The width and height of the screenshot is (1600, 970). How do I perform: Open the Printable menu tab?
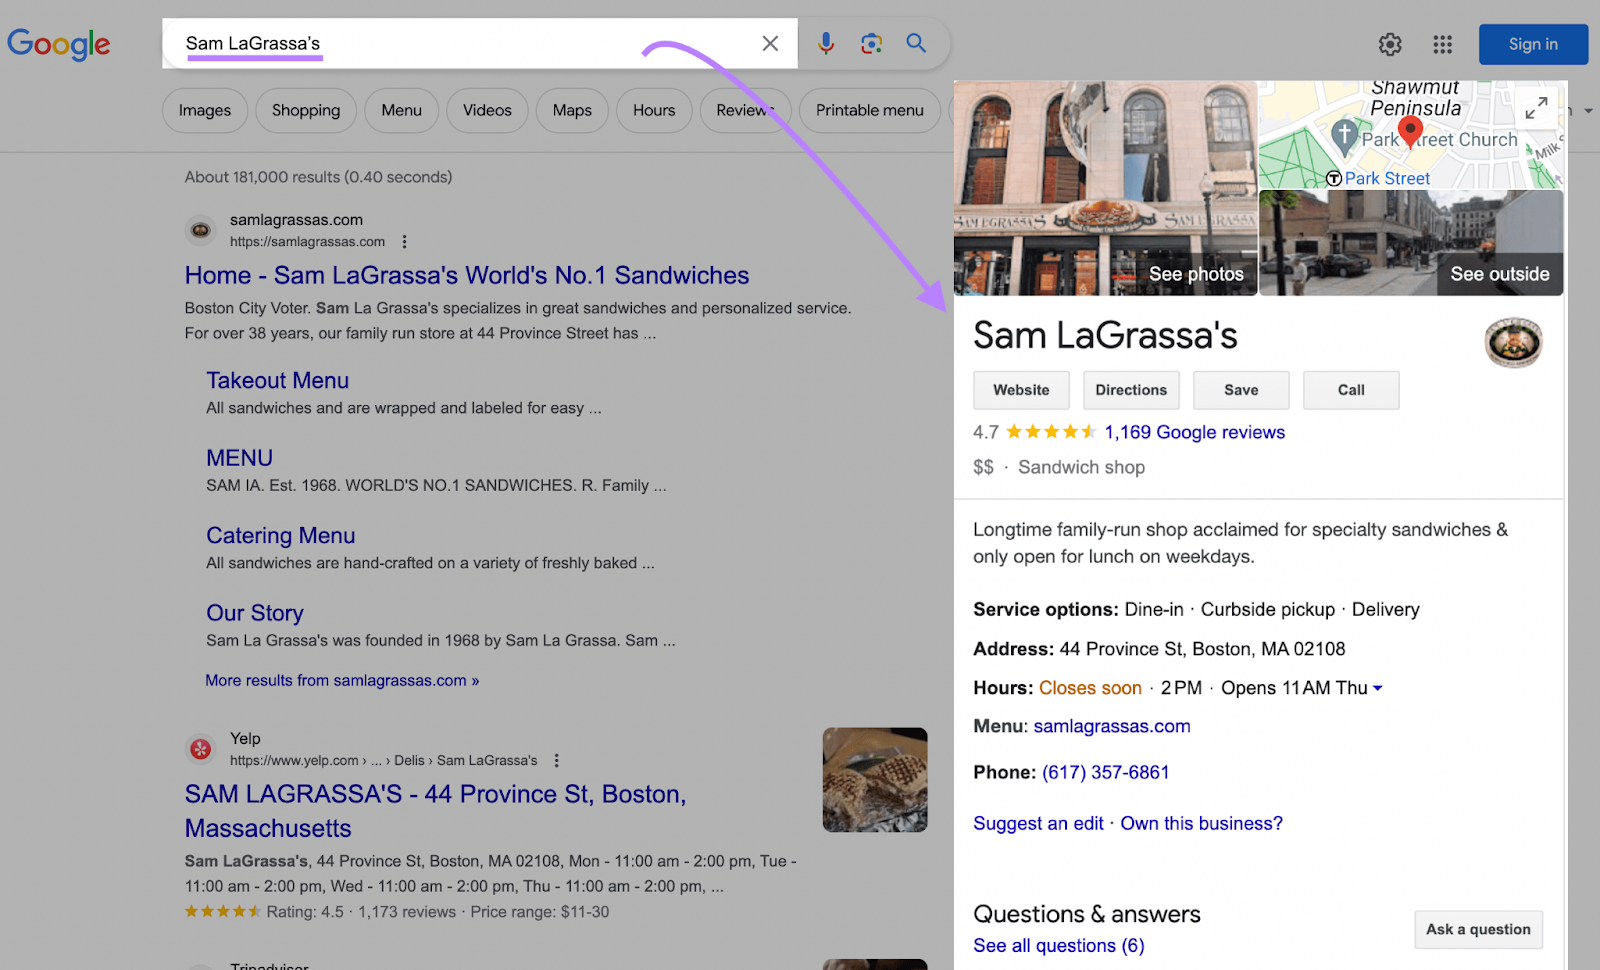coord(869,110)
